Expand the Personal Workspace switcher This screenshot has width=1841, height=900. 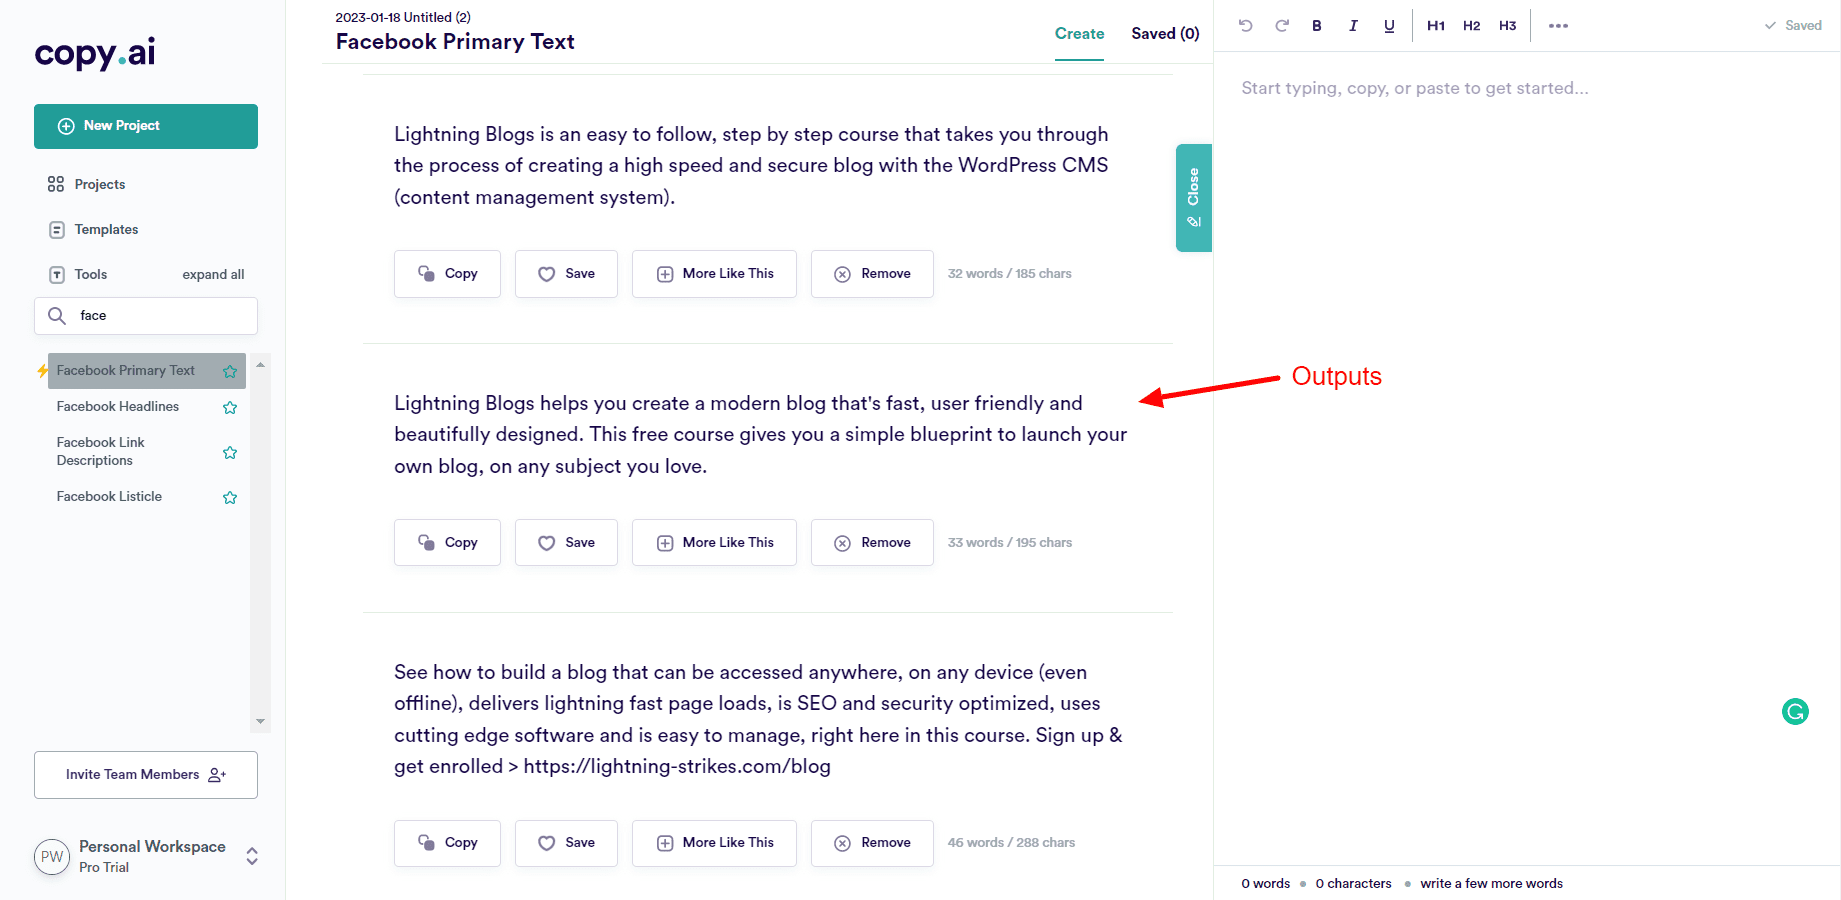click(252, 856)
